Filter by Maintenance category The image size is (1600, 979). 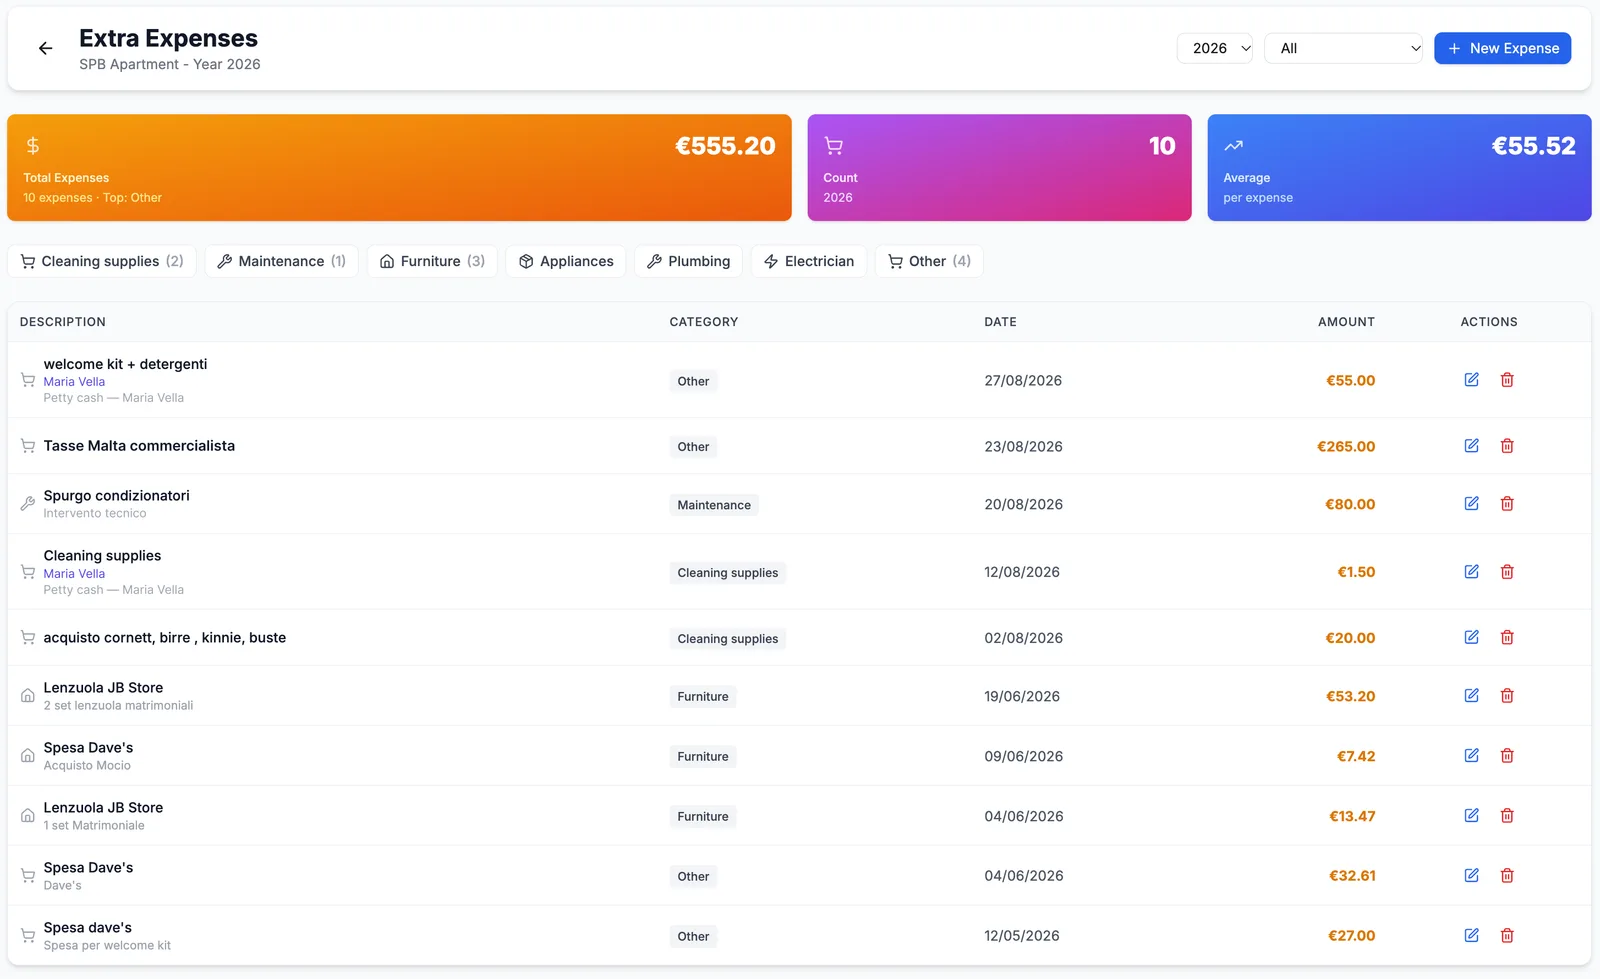282,261
